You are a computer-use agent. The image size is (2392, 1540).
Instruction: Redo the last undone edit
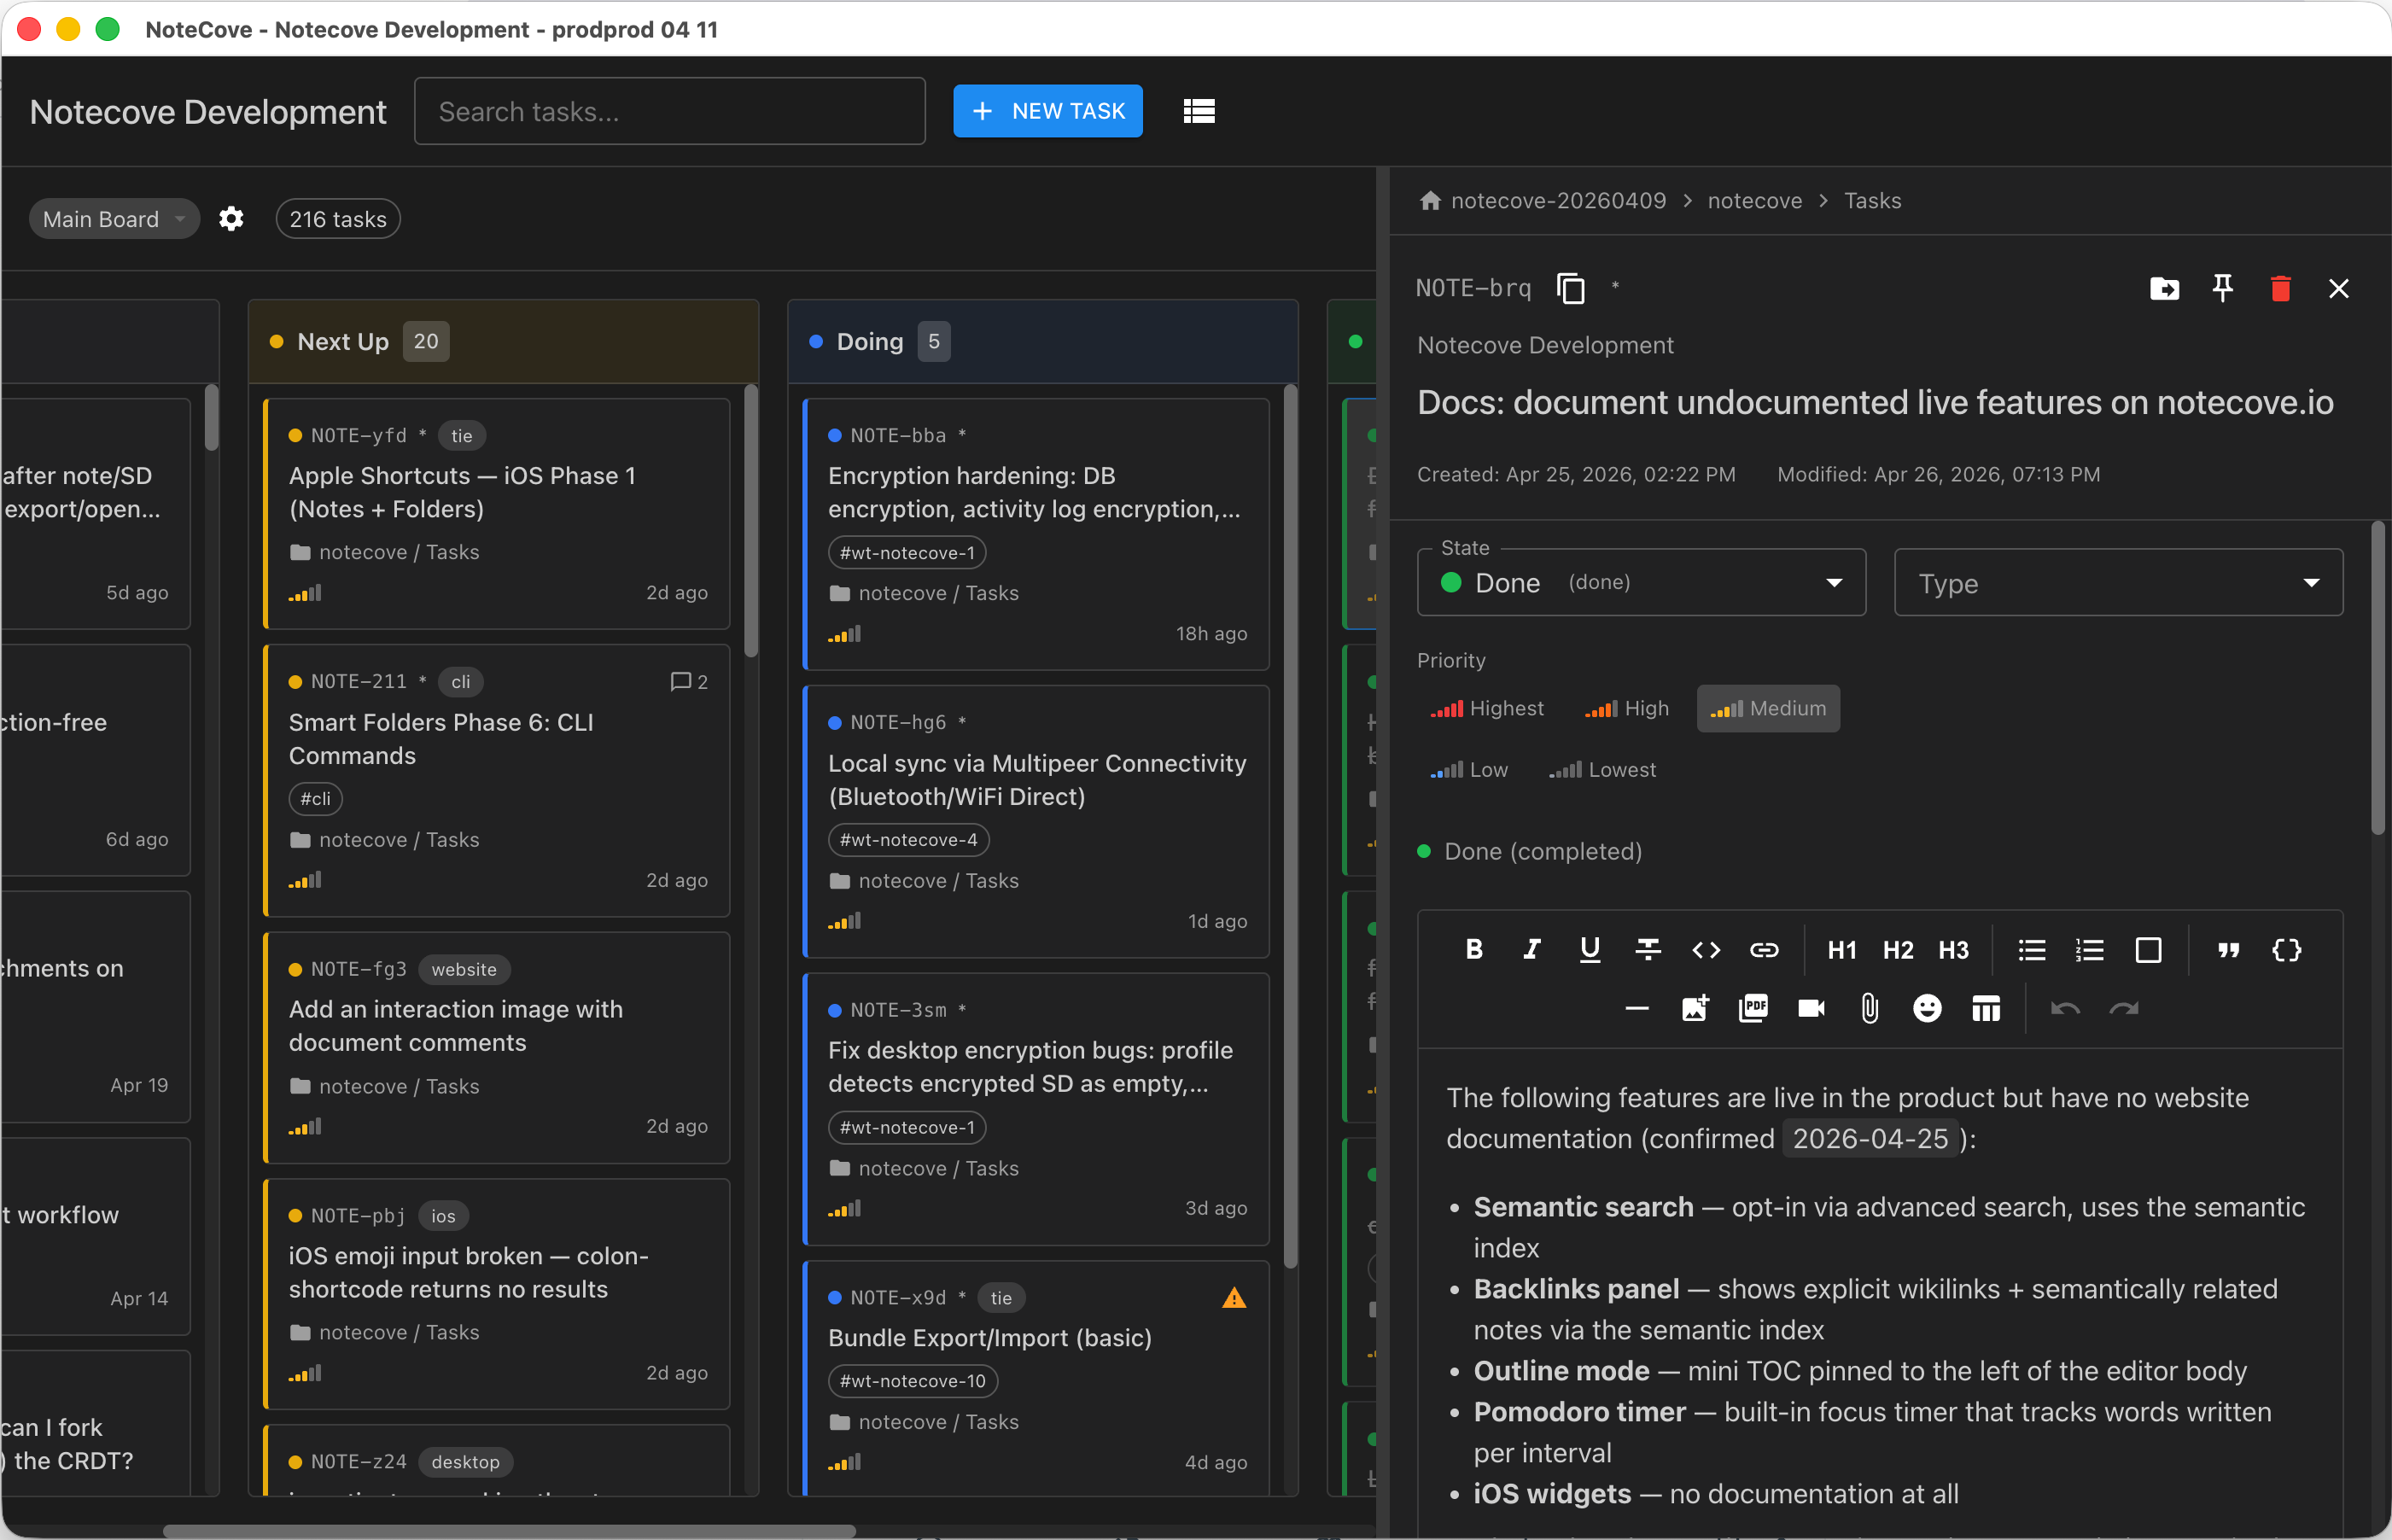click(2123, 1008)
